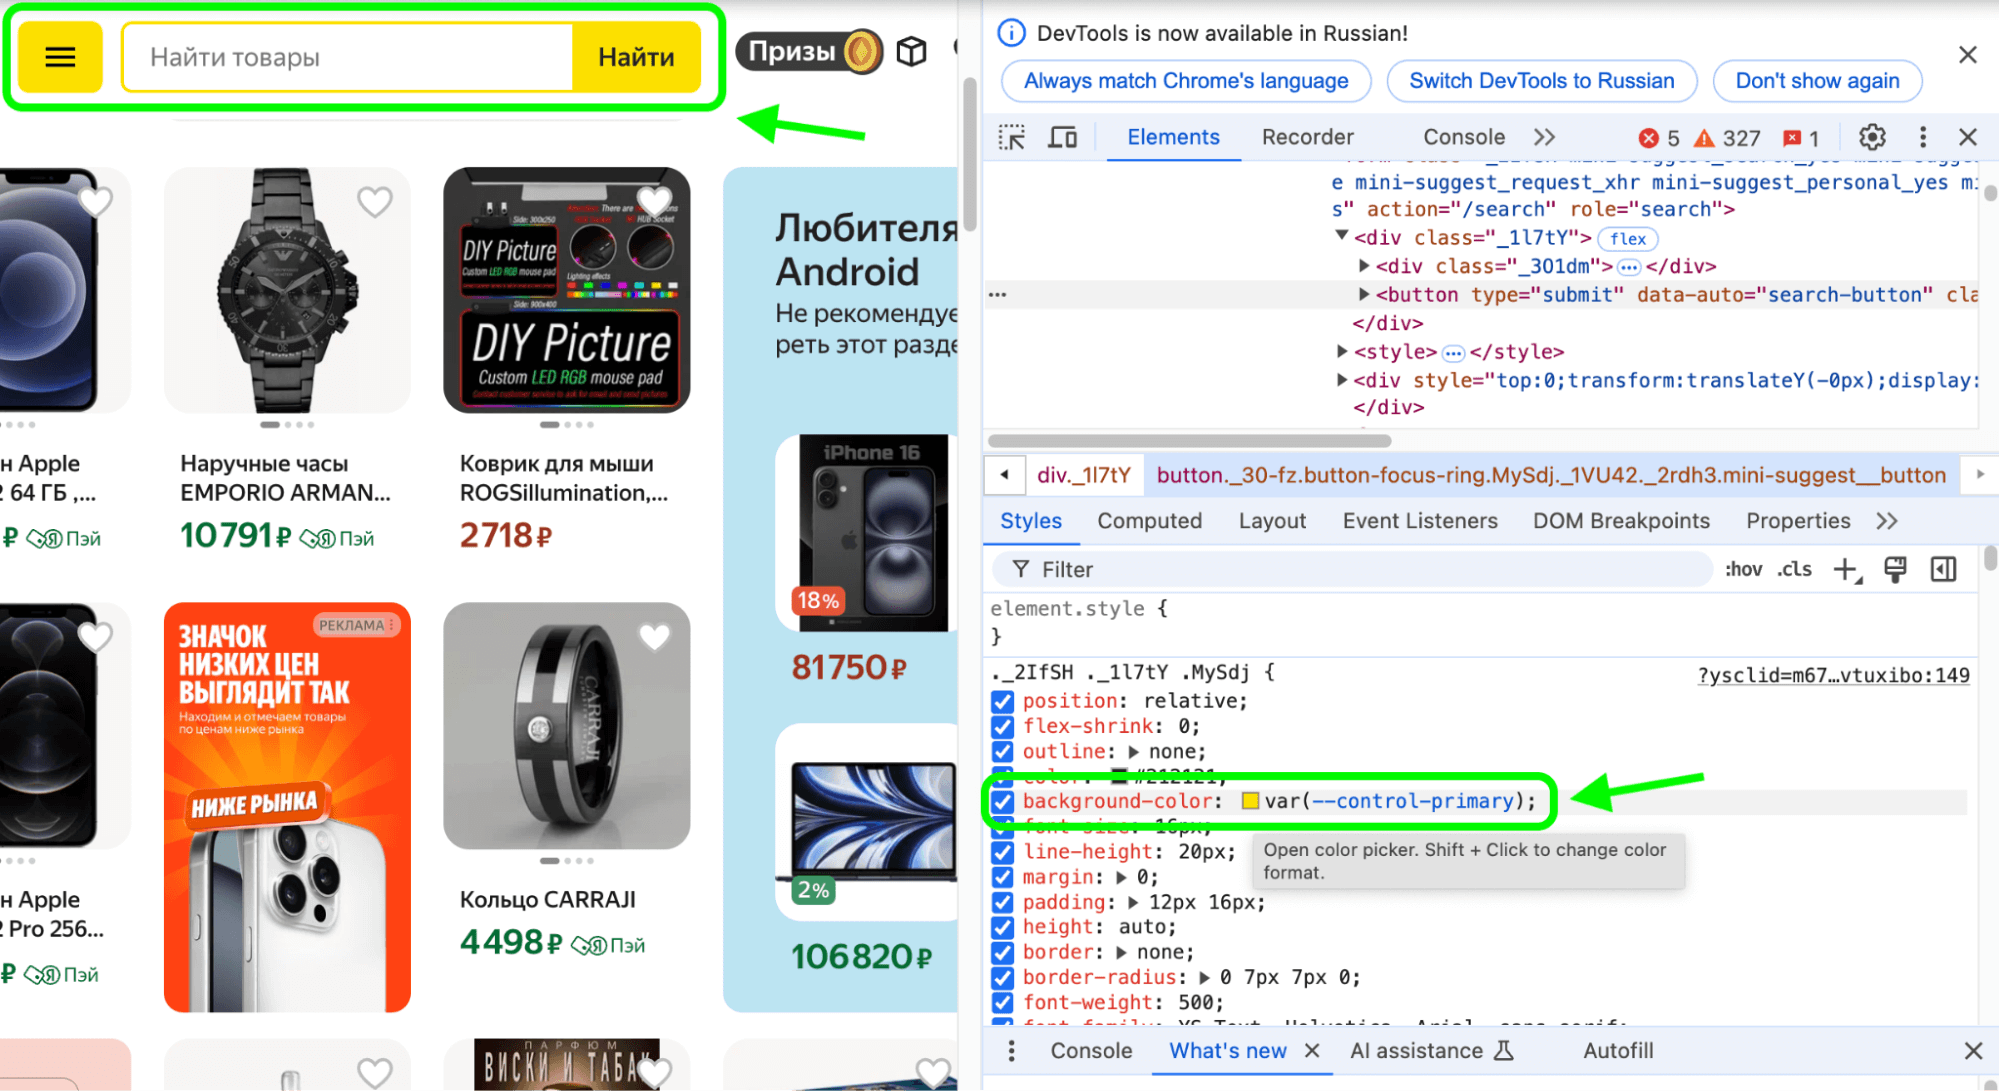Uncheck the outline: none property checkbox
The width and height of the screenshot is (1999, 1092).
(1002, 751)
